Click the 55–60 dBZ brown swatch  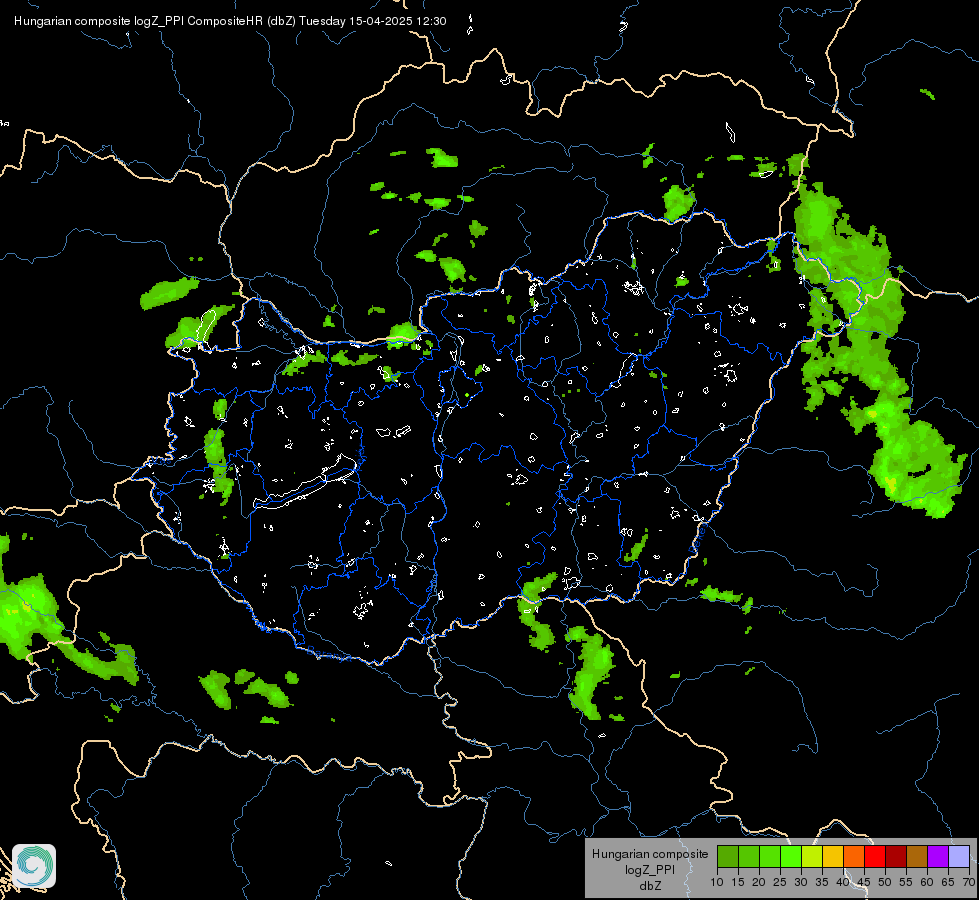pos(917,856)
